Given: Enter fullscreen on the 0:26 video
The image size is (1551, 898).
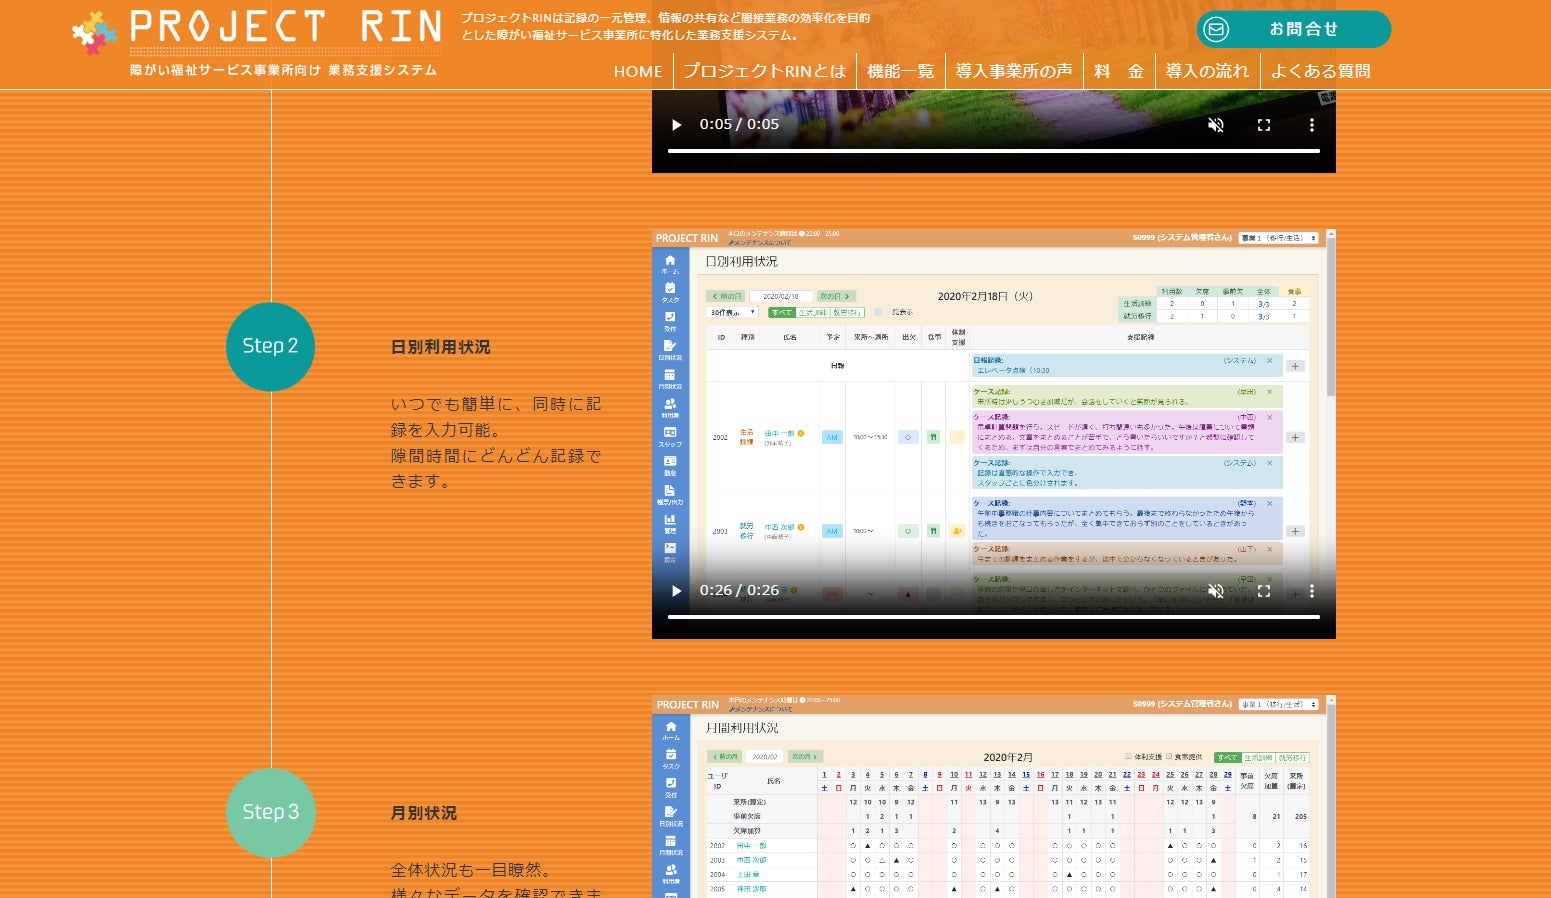Looking at the screenshot, I should tap(1264, 591).
